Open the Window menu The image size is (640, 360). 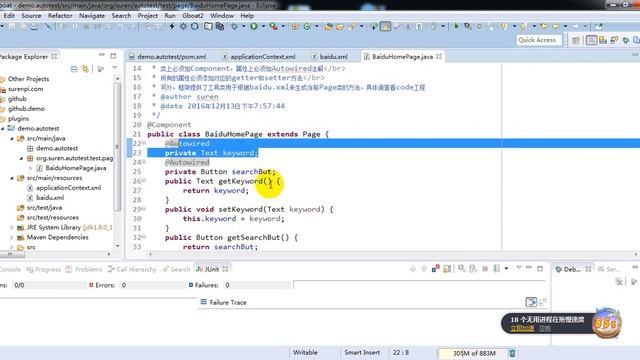pos(222,16)
